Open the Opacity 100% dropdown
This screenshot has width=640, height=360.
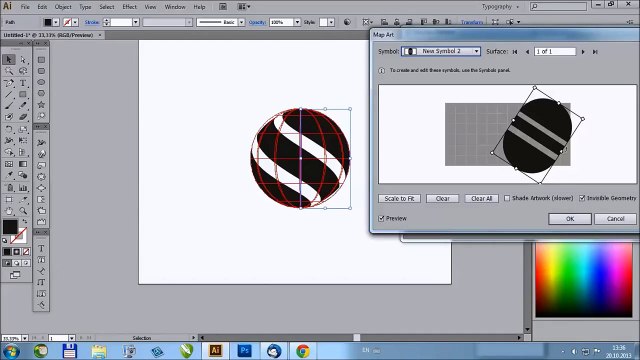297,22
